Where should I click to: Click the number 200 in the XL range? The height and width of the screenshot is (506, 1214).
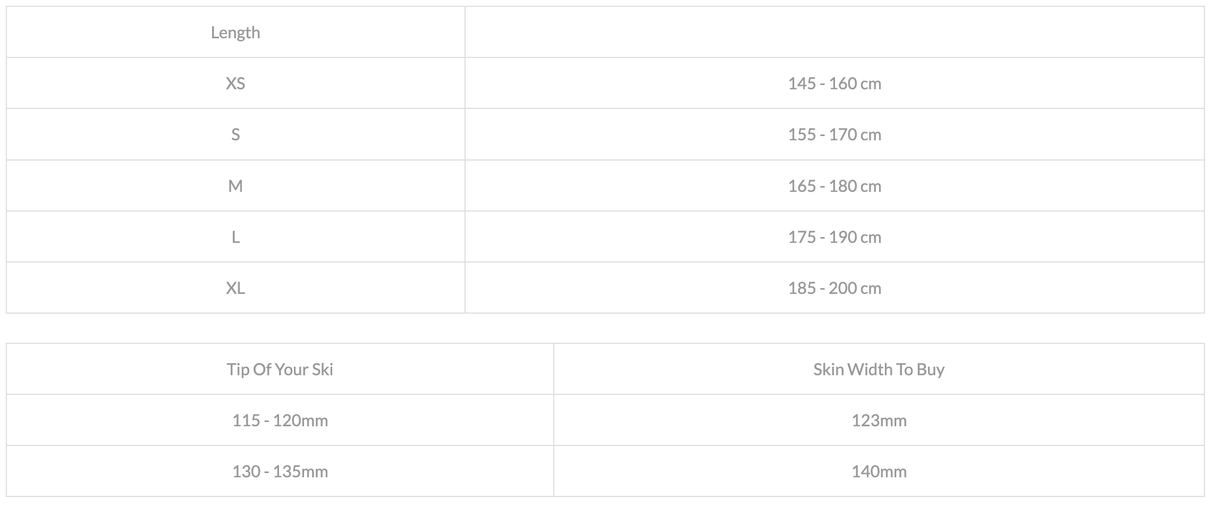(x=843, y=287)
